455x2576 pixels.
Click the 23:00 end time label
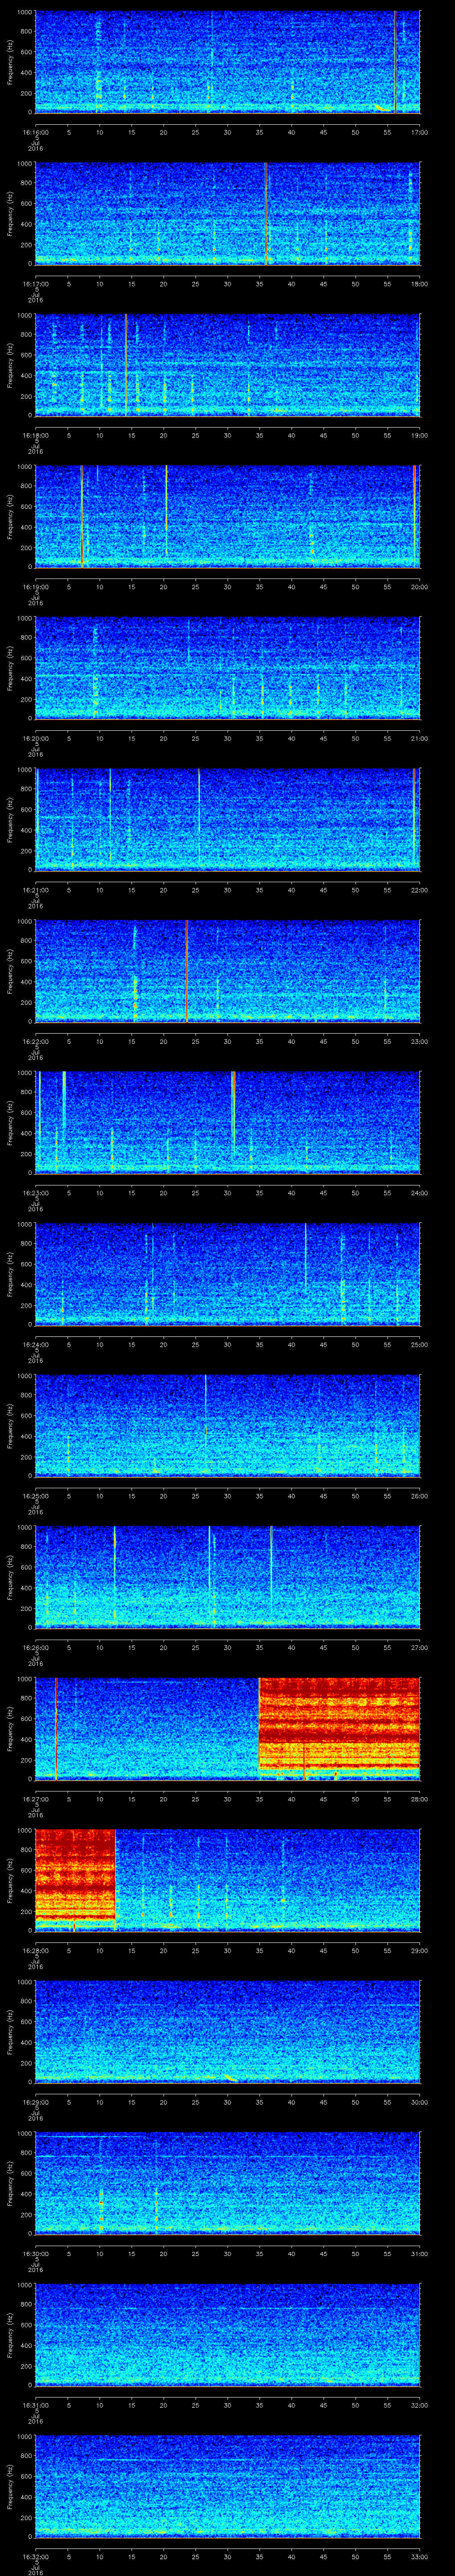pos(419,1042)
